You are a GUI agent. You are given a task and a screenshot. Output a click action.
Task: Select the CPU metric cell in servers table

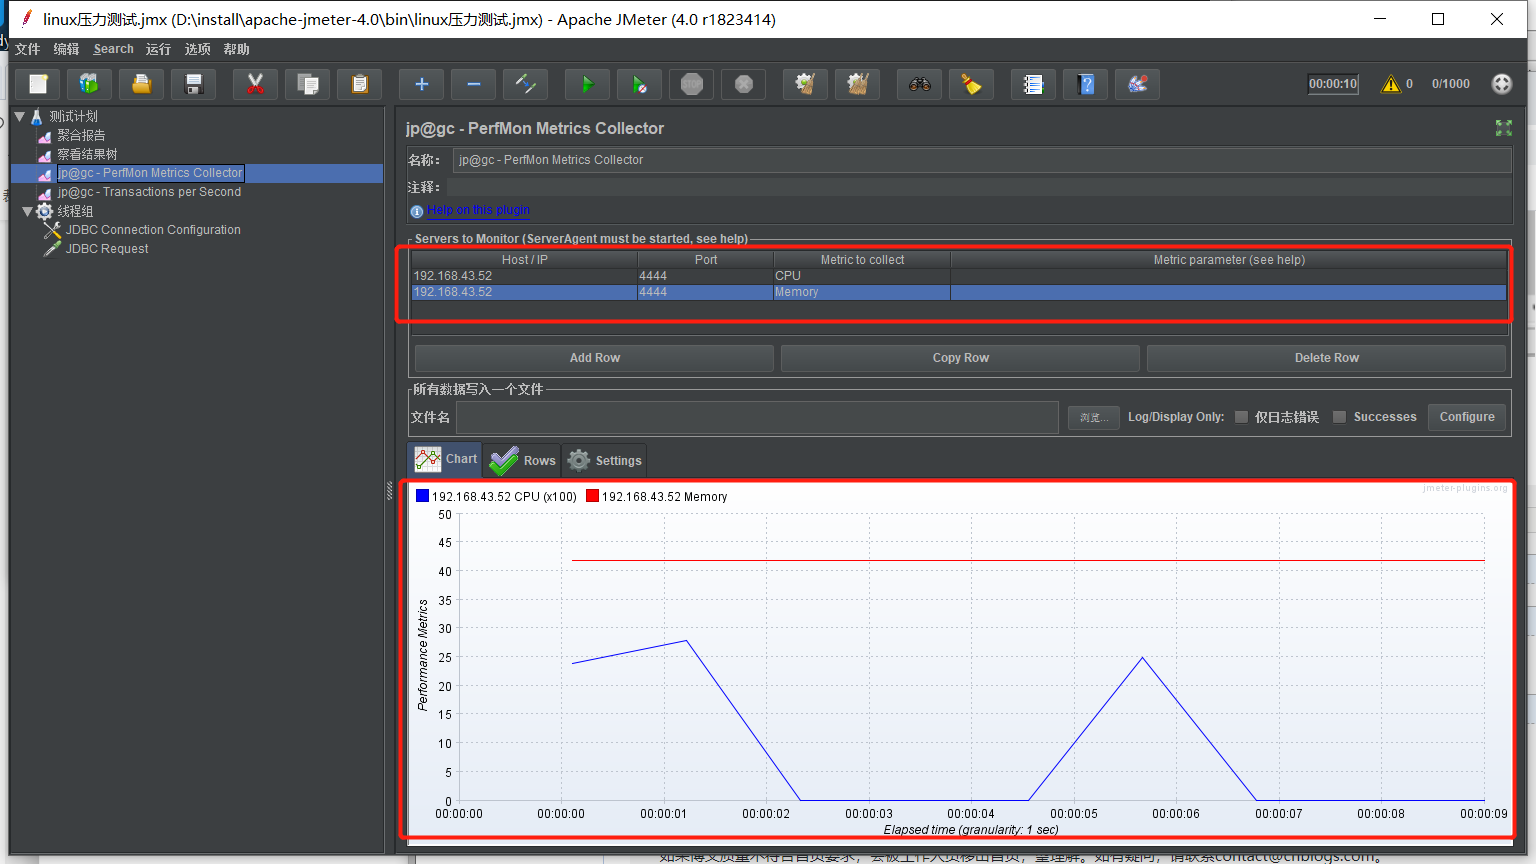[x=861, y=276]
